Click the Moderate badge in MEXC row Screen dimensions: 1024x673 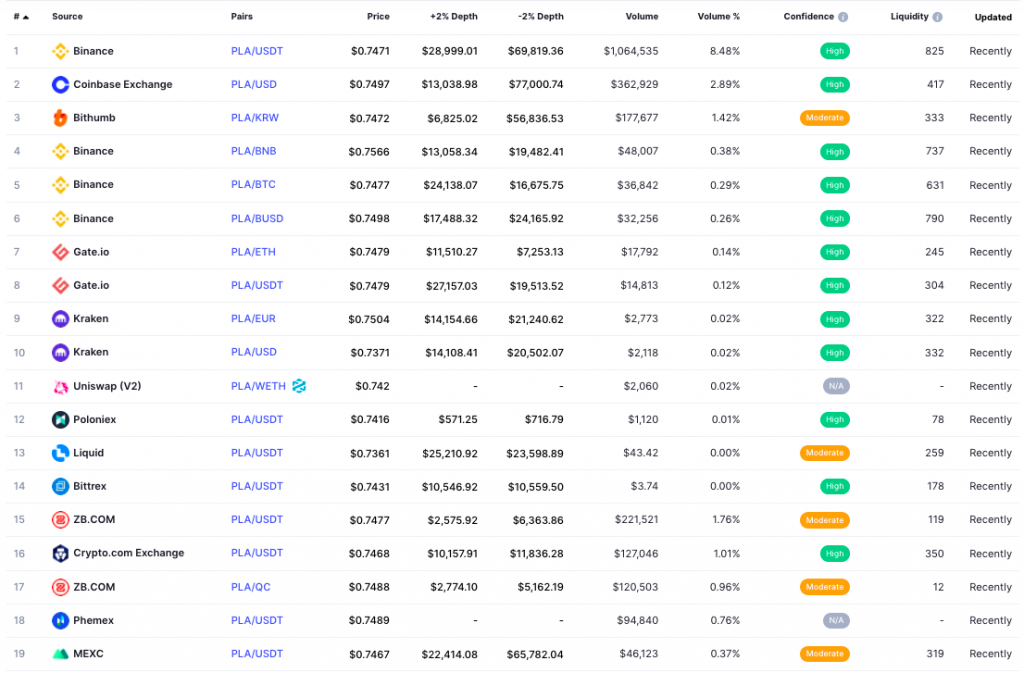[x=824, y=653]
